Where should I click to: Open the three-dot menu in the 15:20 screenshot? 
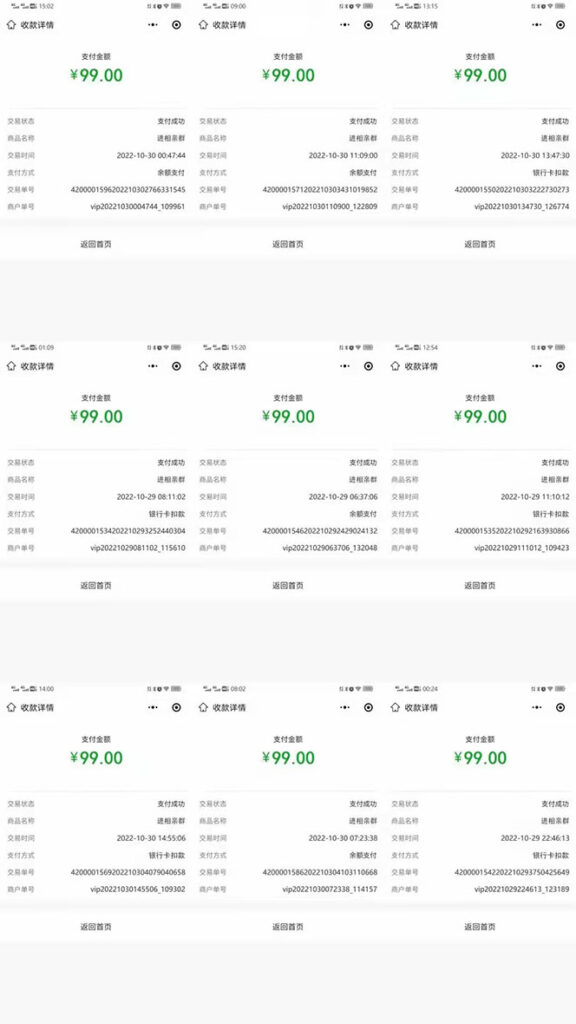[345, 366]
